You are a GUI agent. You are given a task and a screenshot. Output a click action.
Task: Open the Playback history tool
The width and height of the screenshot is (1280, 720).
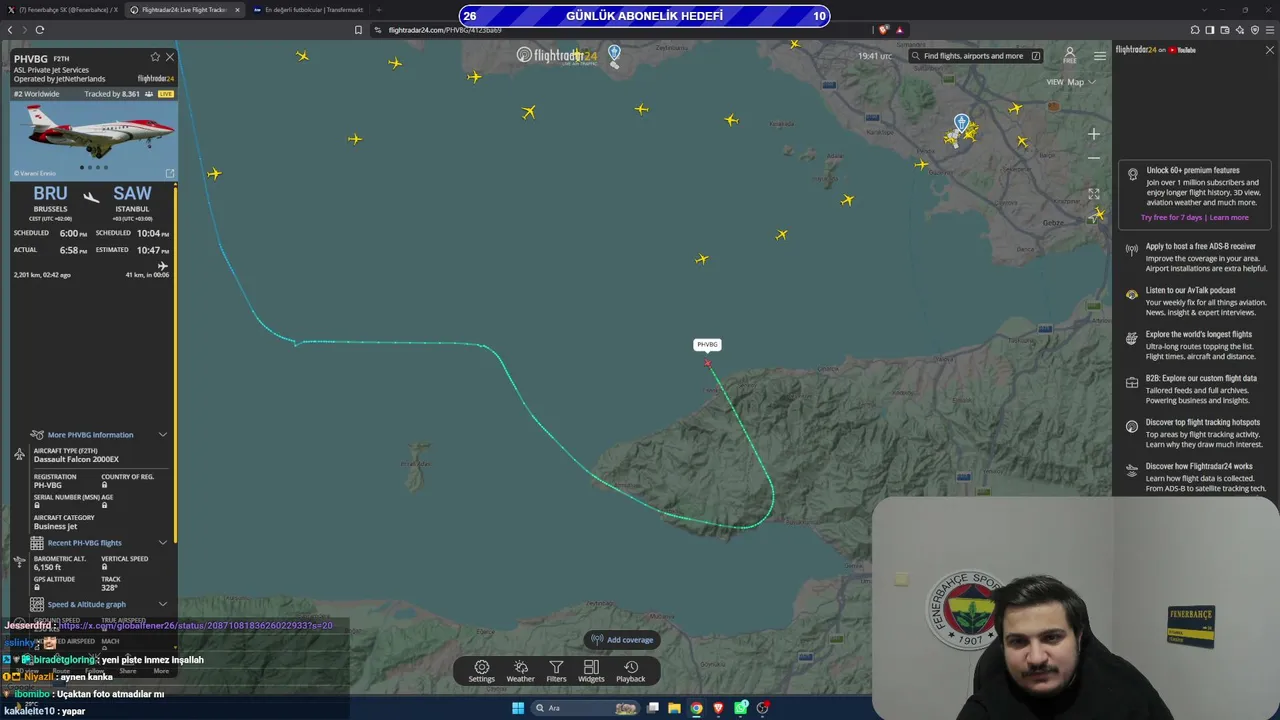630,671
